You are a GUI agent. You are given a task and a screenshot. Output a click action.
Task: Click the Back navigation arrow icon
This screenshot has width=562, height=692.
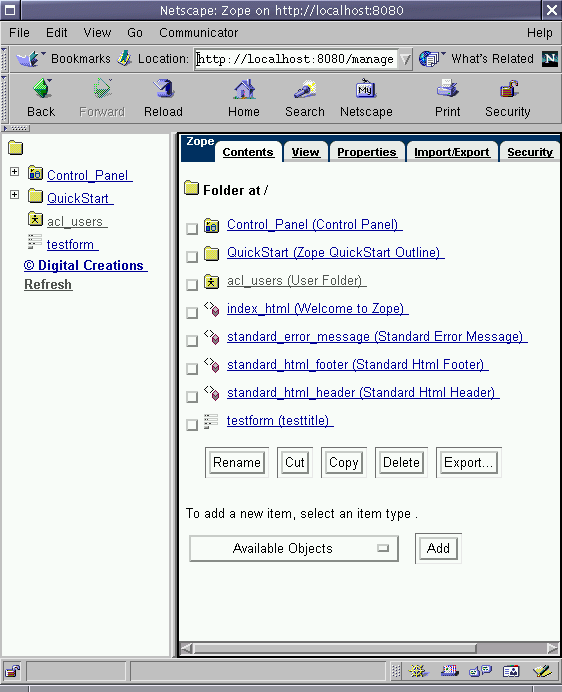point(42,89)
